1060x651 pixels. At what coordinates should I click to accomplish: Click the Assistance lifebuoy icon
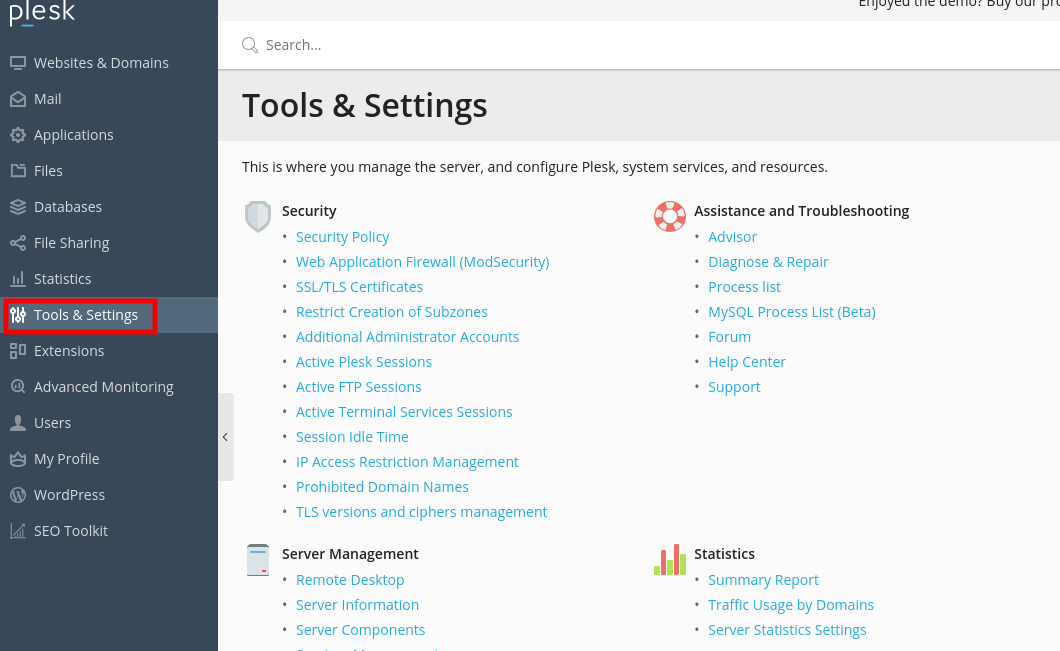pos(670,216)
